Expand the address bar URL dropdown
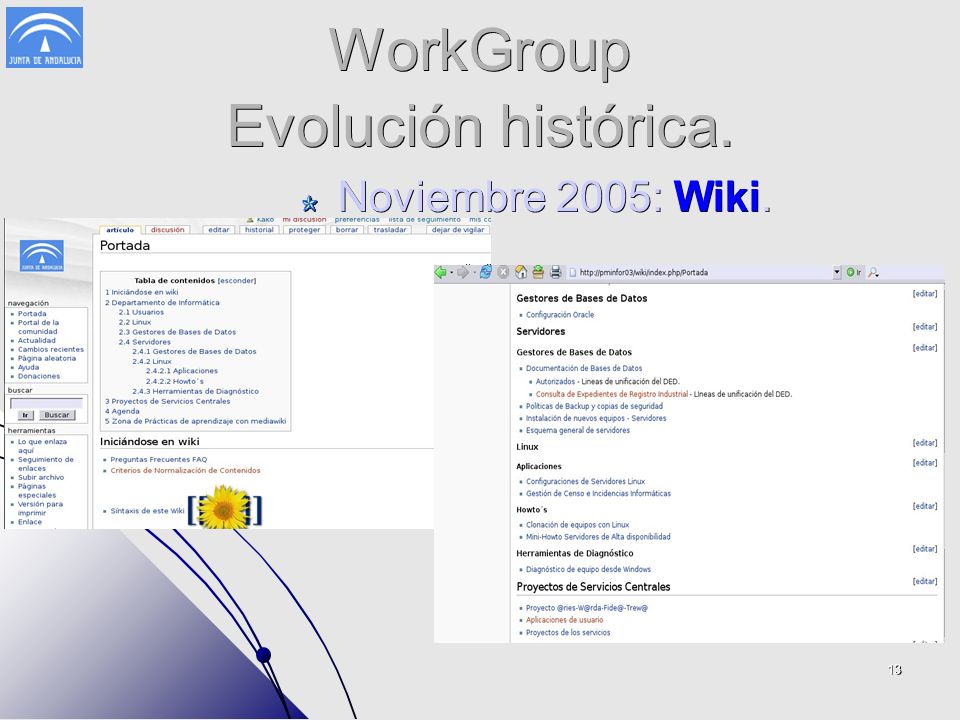 [x=837, y=272]
